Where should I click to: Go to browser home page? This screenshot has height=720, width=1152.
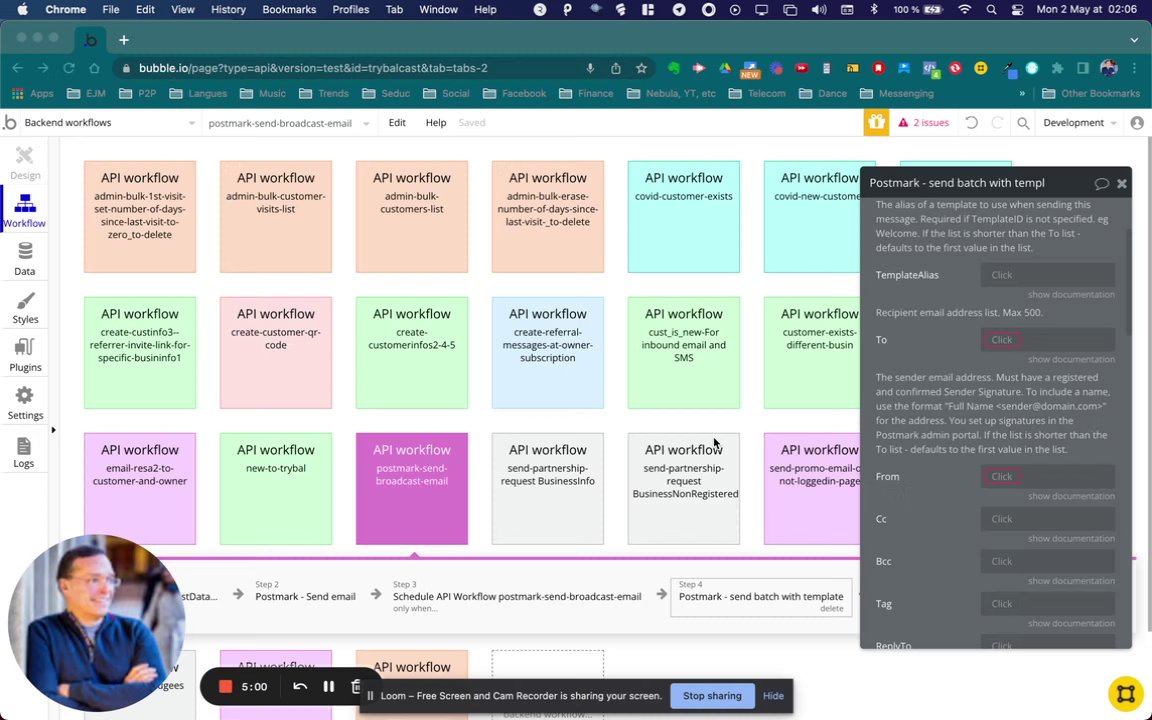[x=94, y=68]
